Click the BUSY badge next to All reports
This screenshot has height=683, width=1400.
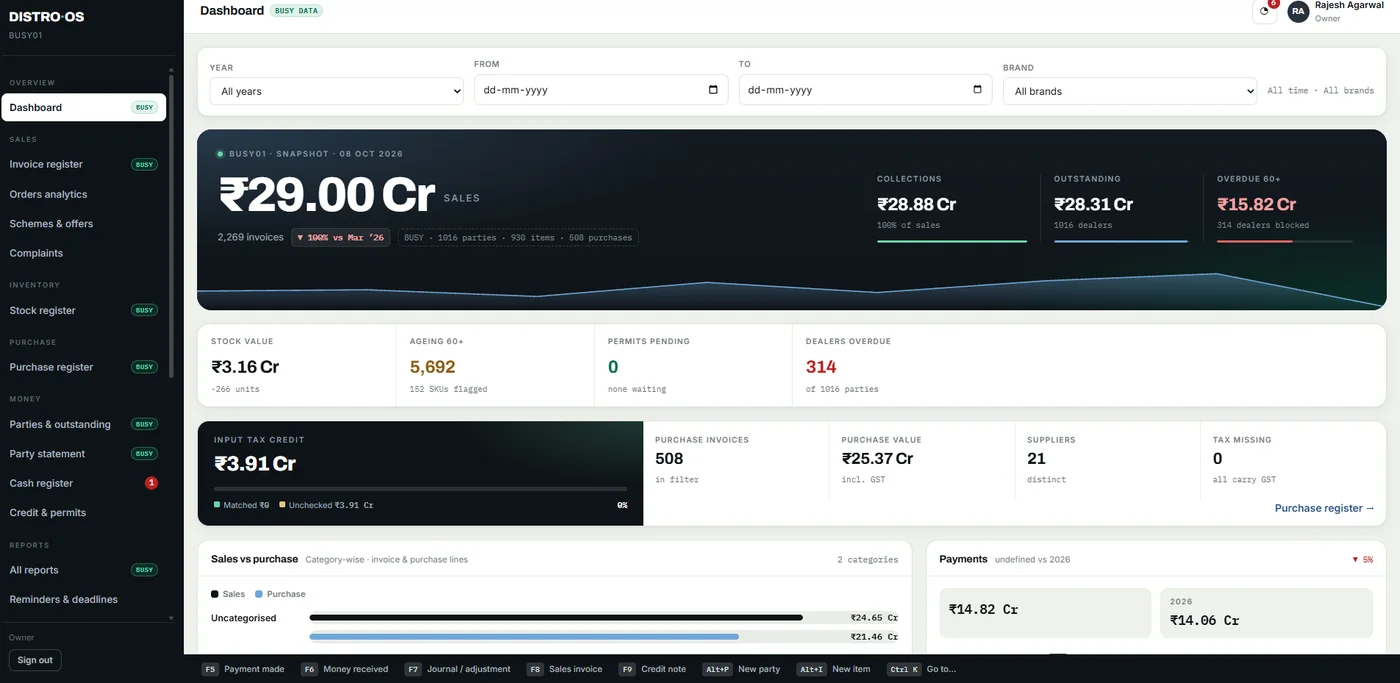click(145, 570)
